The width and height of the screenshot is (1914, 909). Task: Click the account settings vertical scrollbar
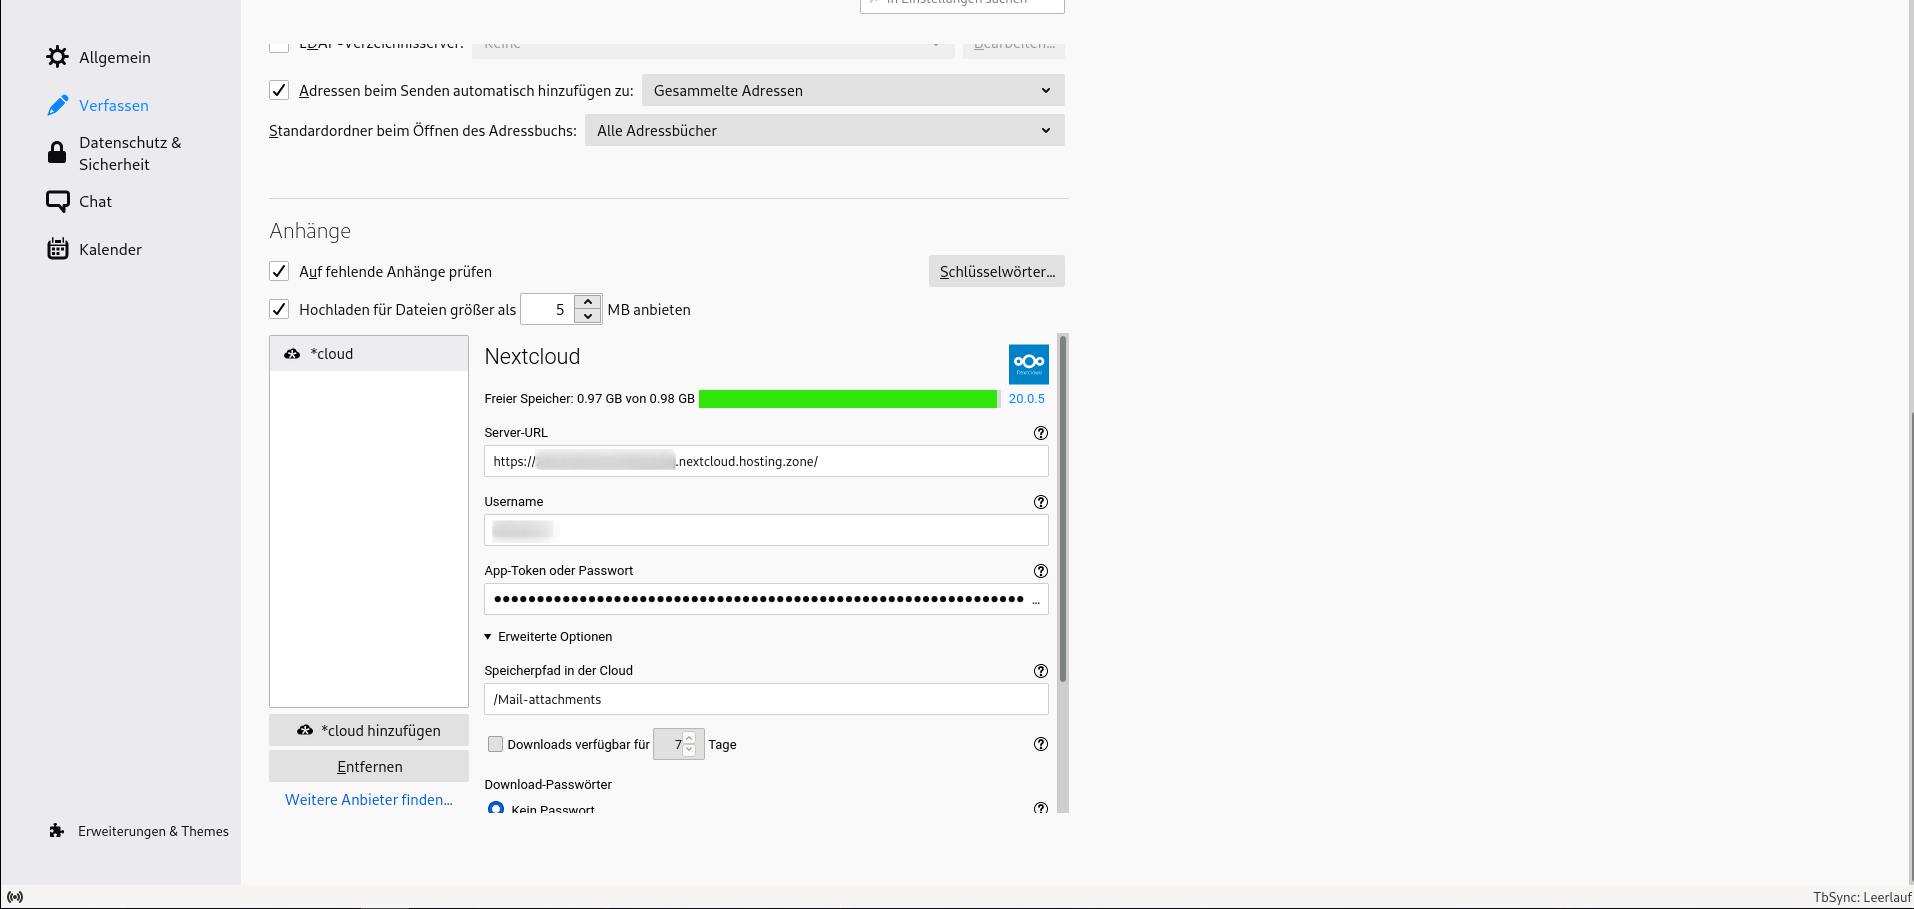pyautogui.click(x=1063, y=509)
